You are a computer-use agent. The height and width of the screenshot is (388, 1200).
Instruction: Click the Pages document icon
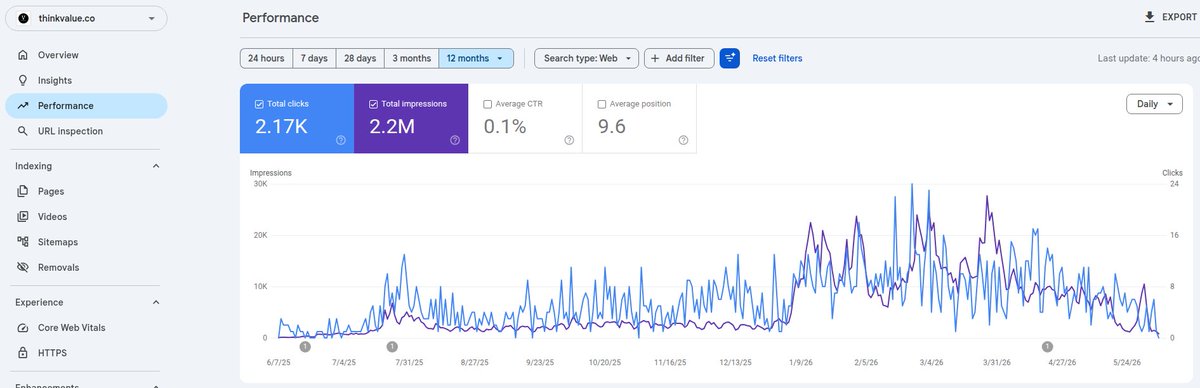22,191
